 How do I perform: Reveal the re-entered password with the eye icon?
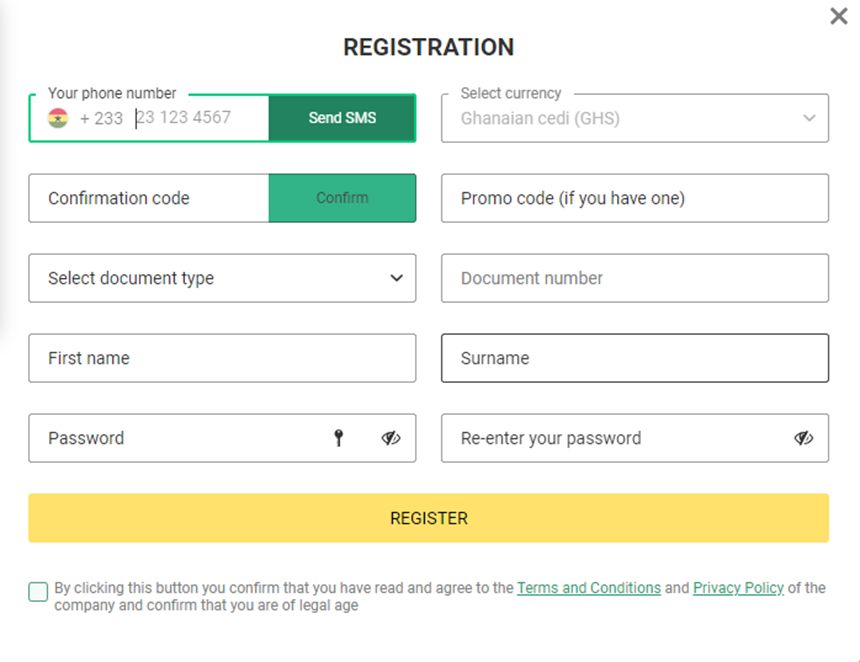[x=803, y=438]
